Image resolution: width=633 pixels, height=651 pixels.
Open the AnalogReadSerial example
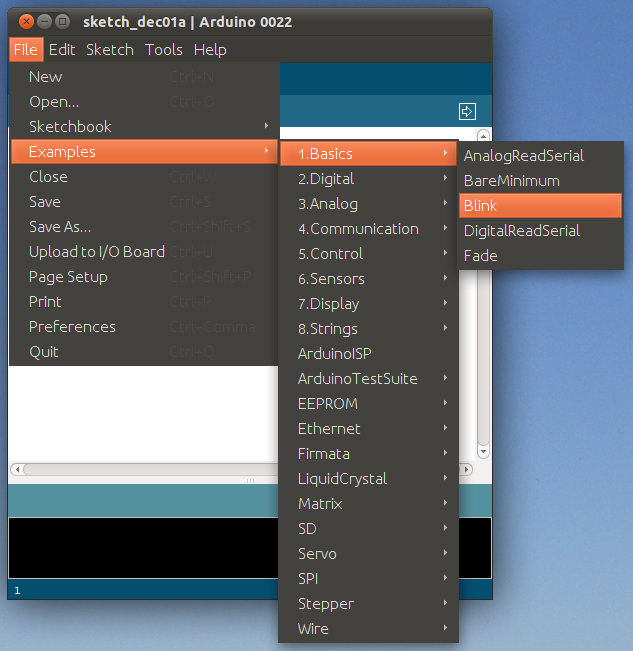tap(541, 155)
